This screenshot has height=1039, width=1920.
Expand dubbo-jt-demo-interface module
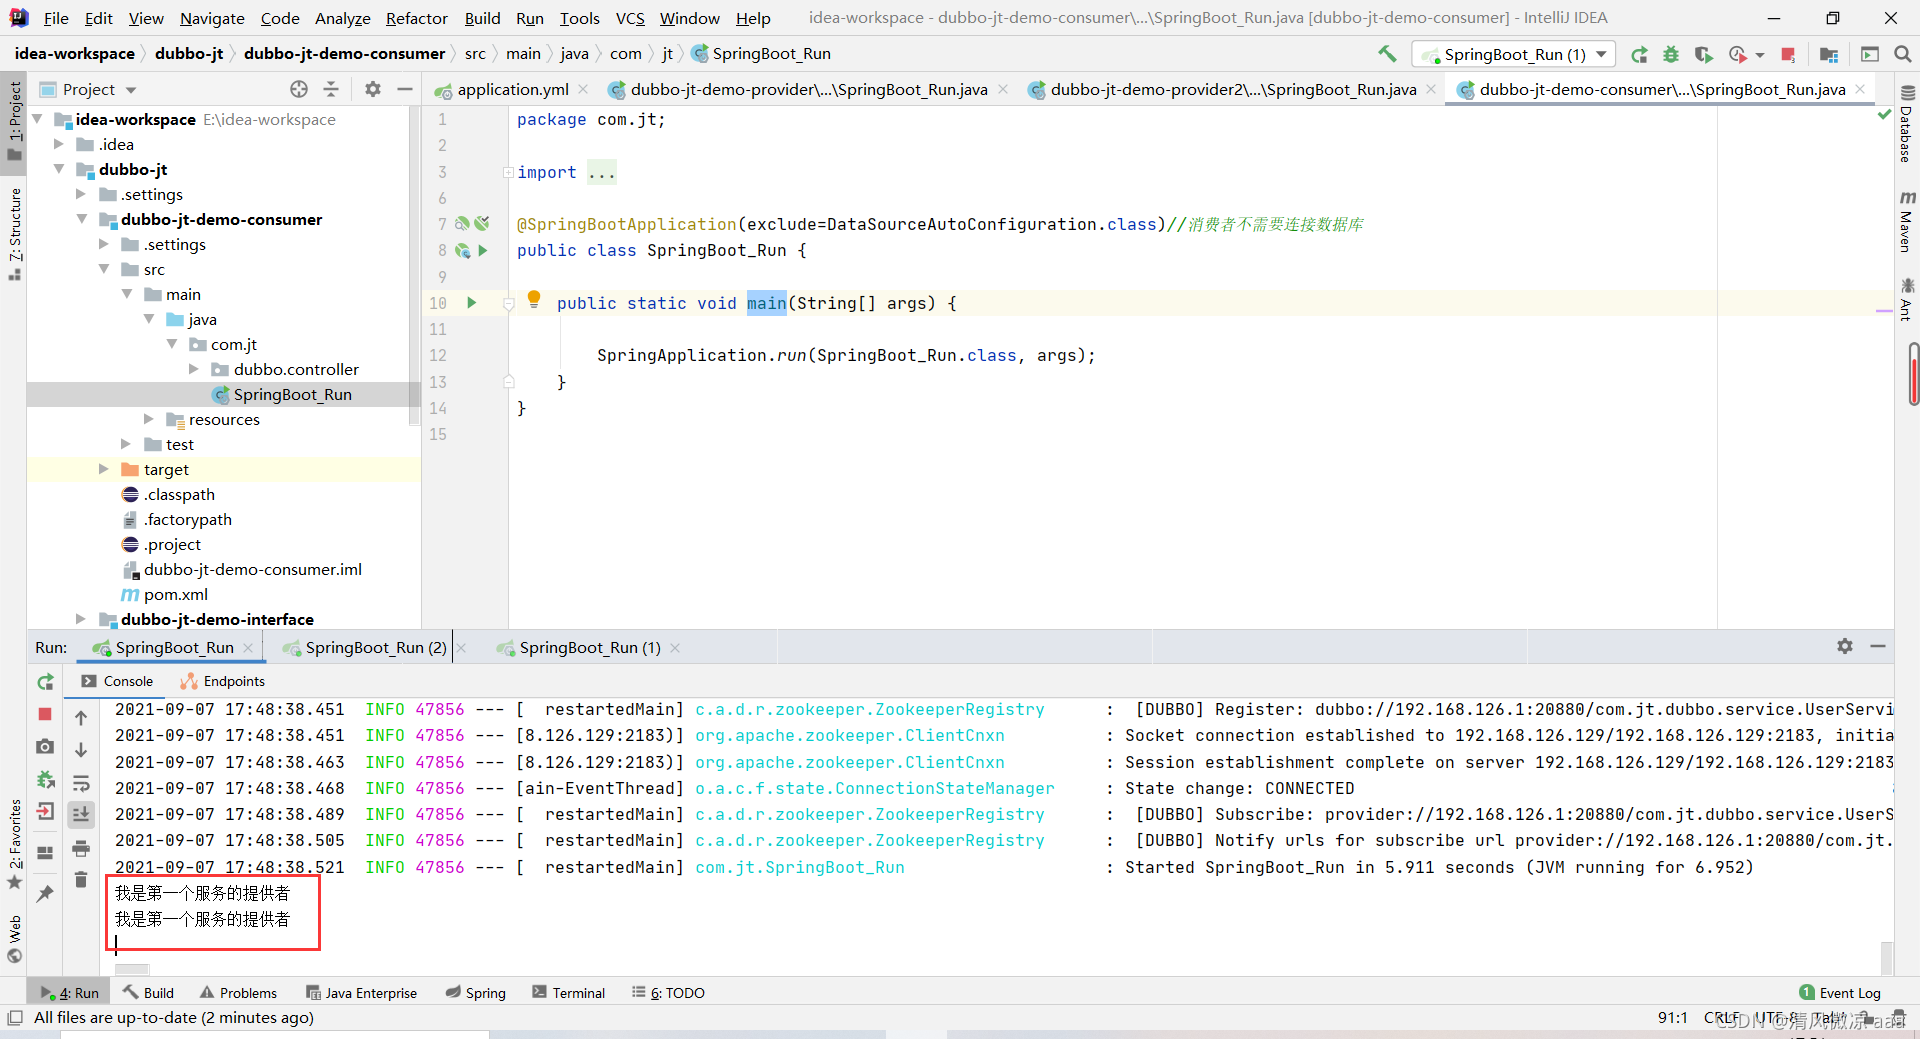(x=81, y=619)
